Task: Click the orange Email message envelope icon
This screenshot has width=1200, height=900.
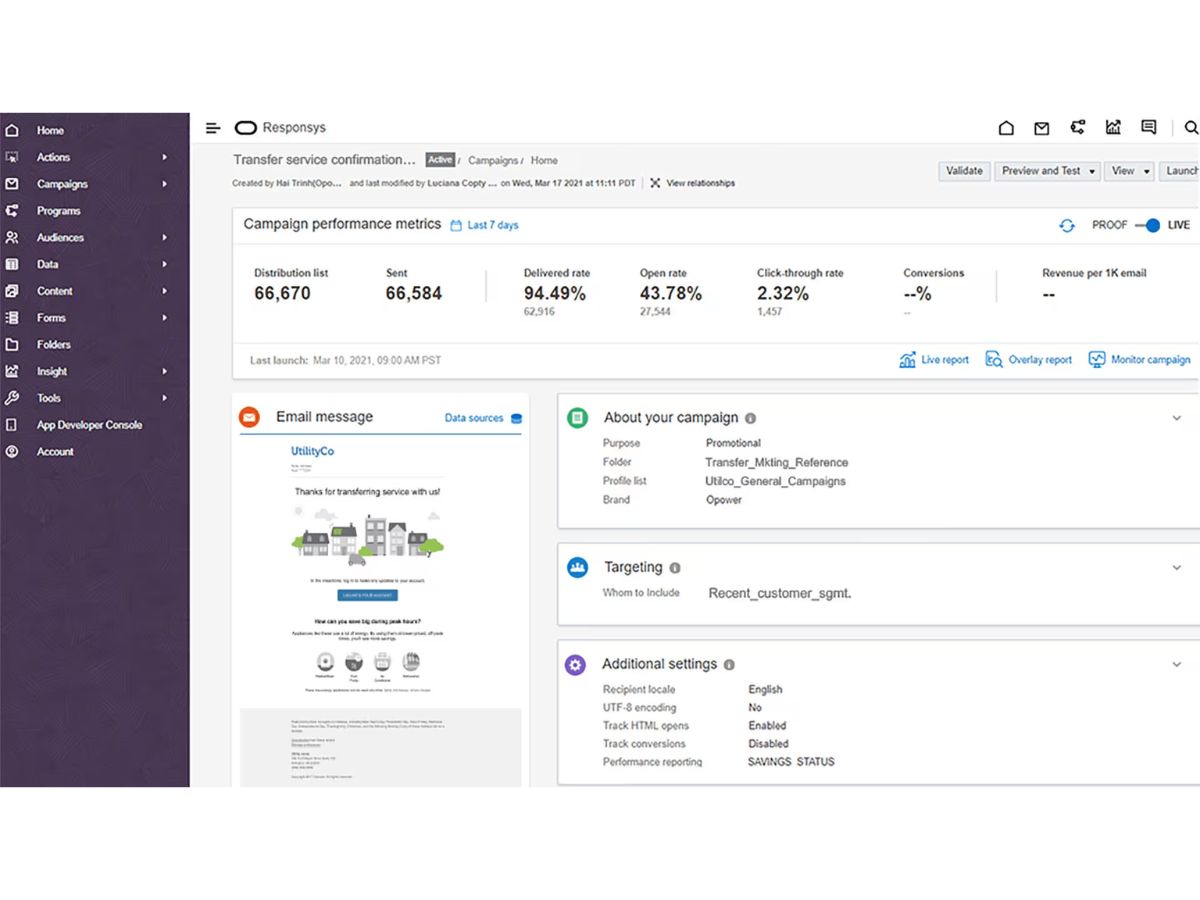Action: 250,417
